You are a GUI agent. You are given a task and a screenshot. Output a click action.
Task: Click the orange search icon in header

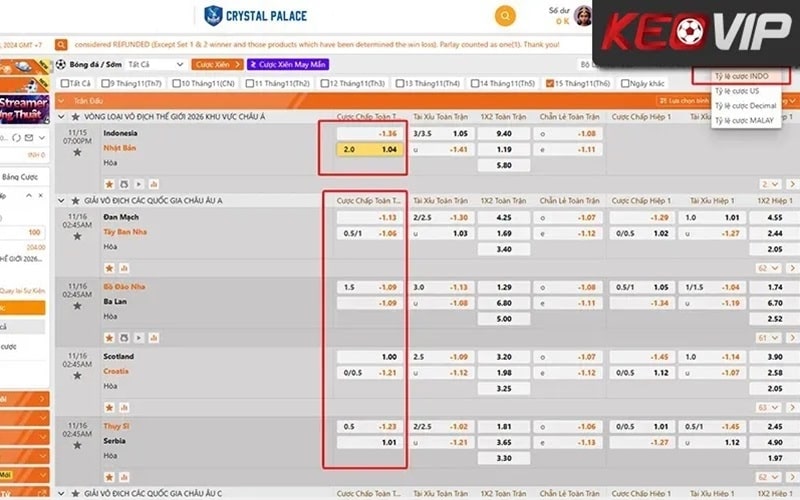coord(505,16)
